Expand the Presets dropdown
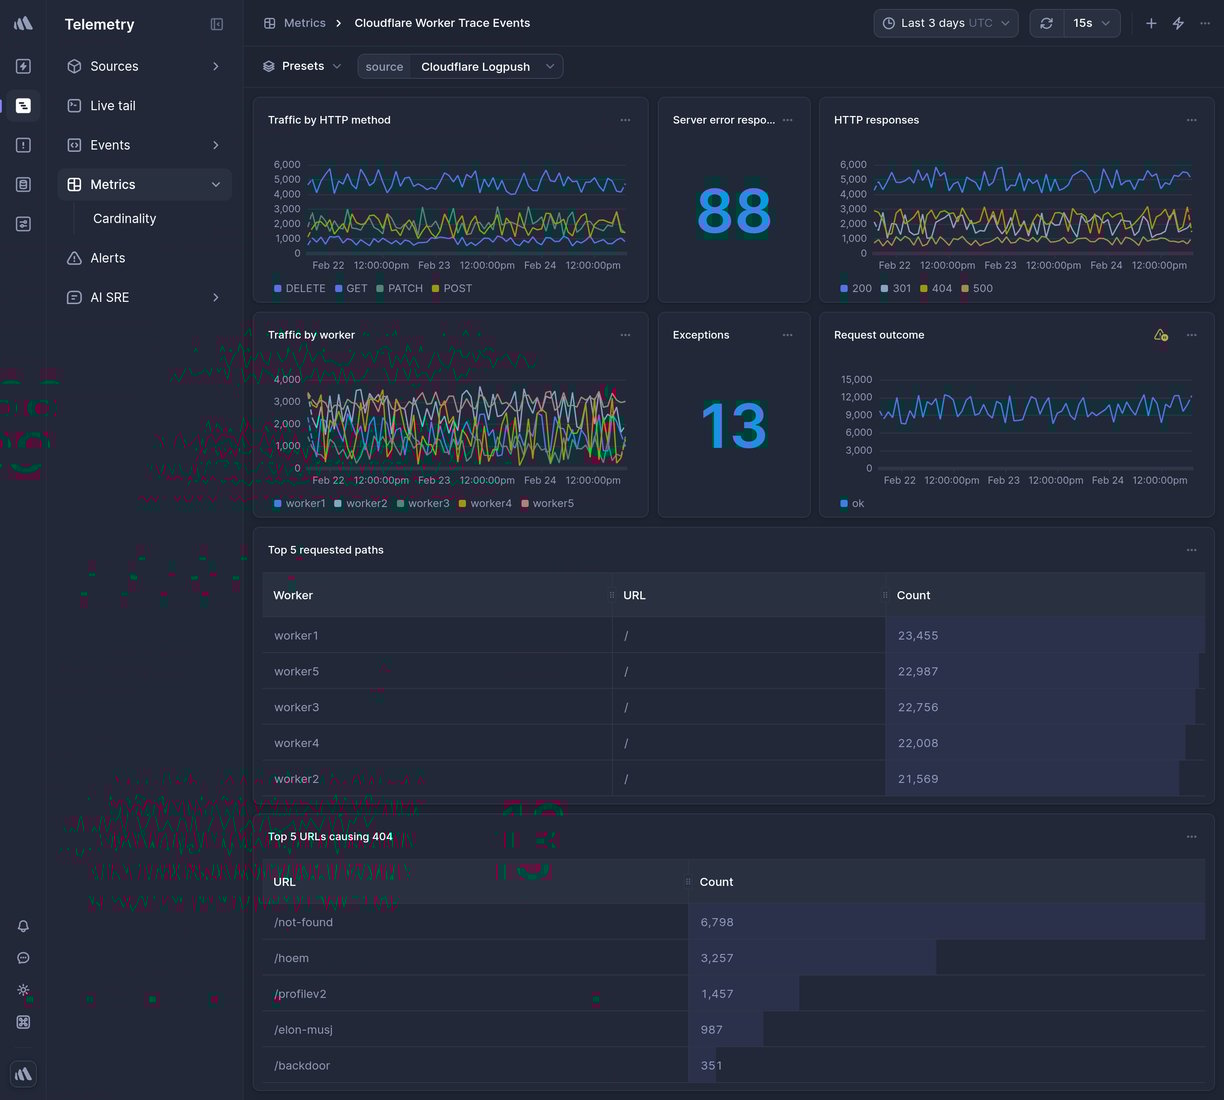Viewport: 1224px width, 1100px height. point(300,66)
